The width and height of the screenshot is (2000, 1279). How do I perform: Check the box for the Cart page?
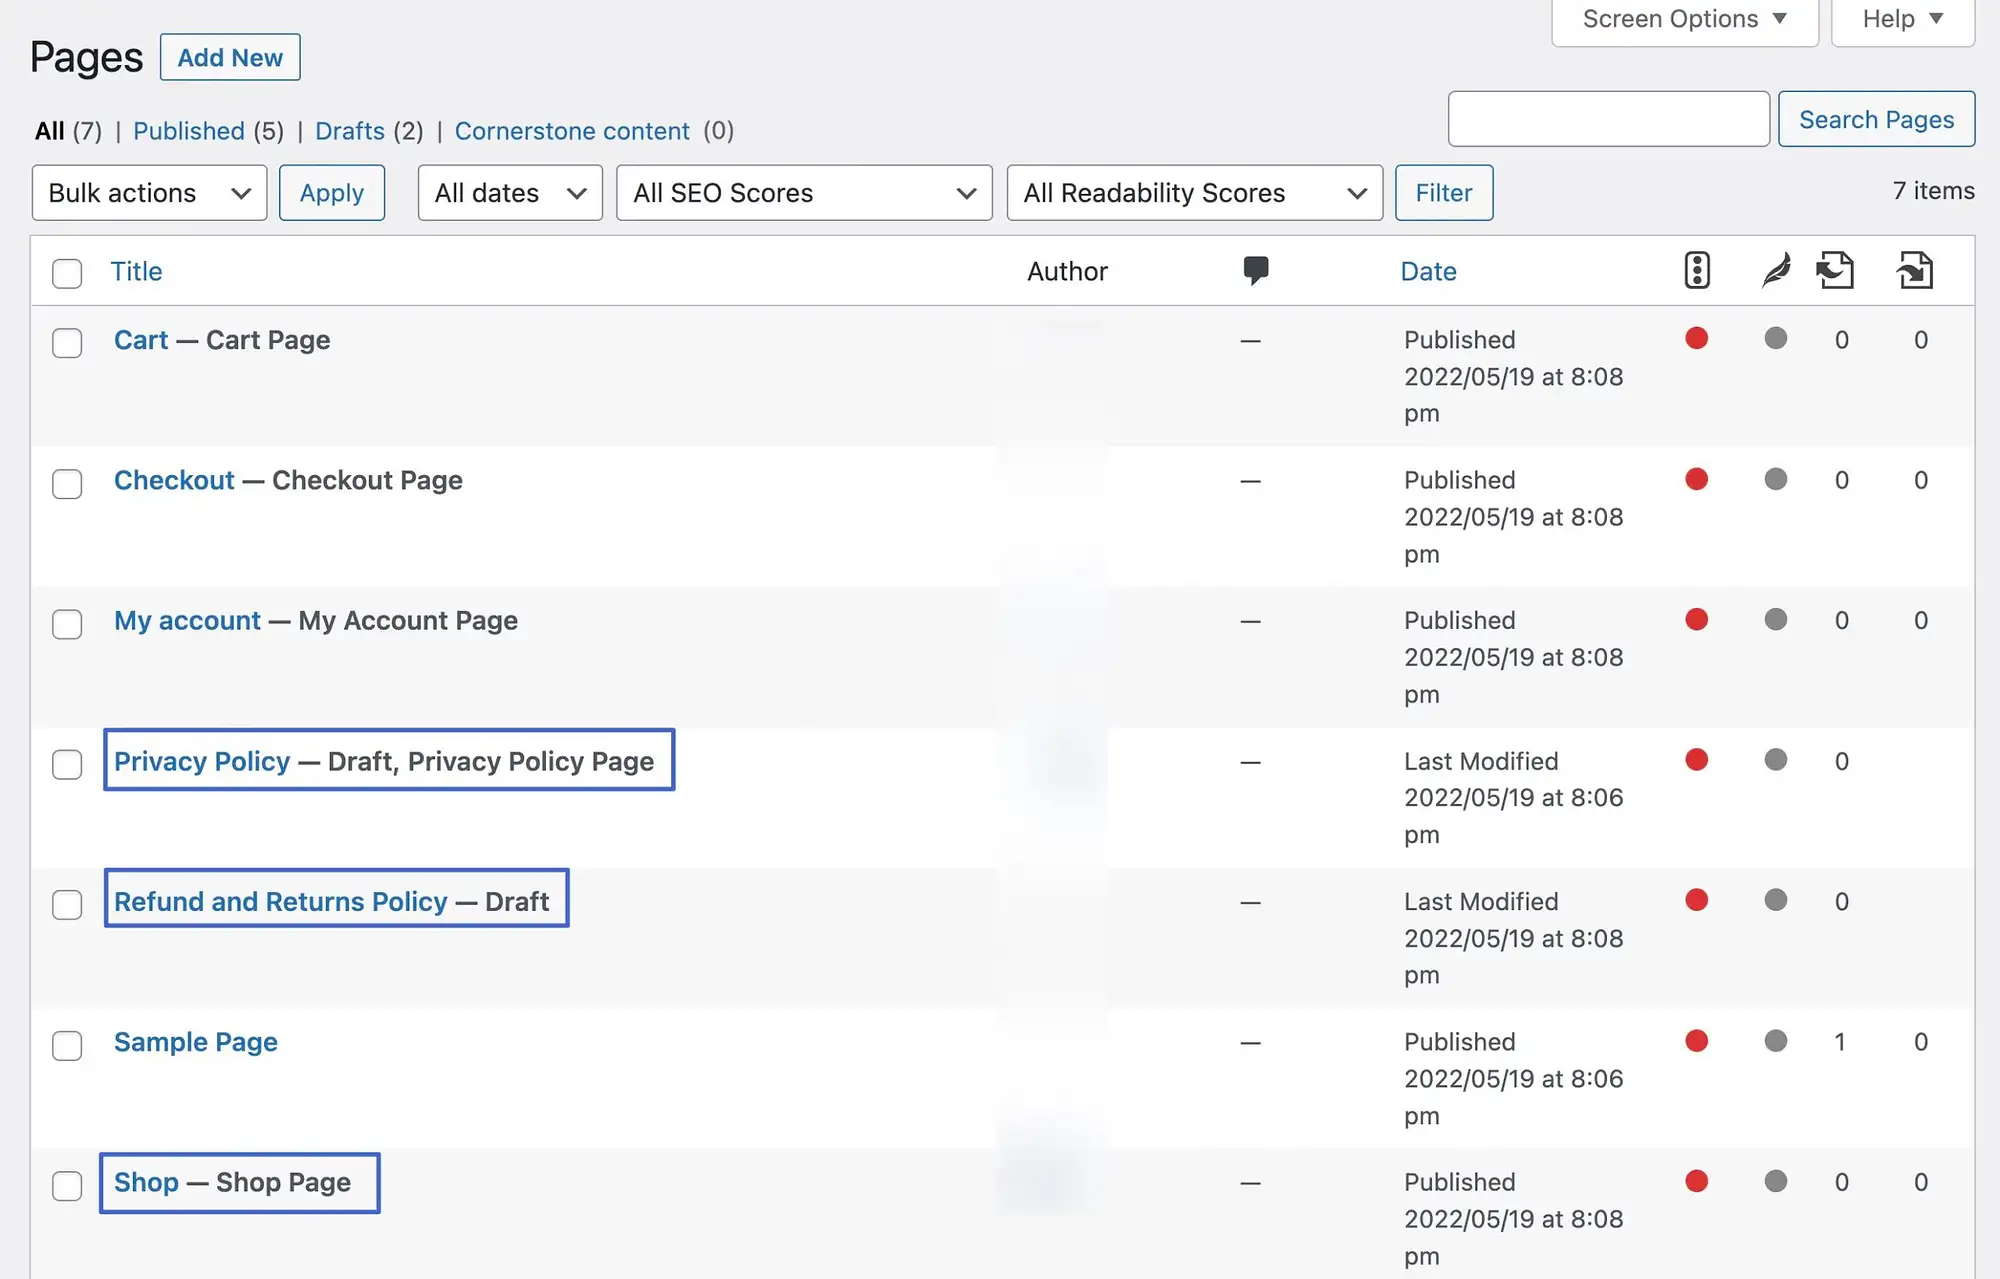point(67,343)
